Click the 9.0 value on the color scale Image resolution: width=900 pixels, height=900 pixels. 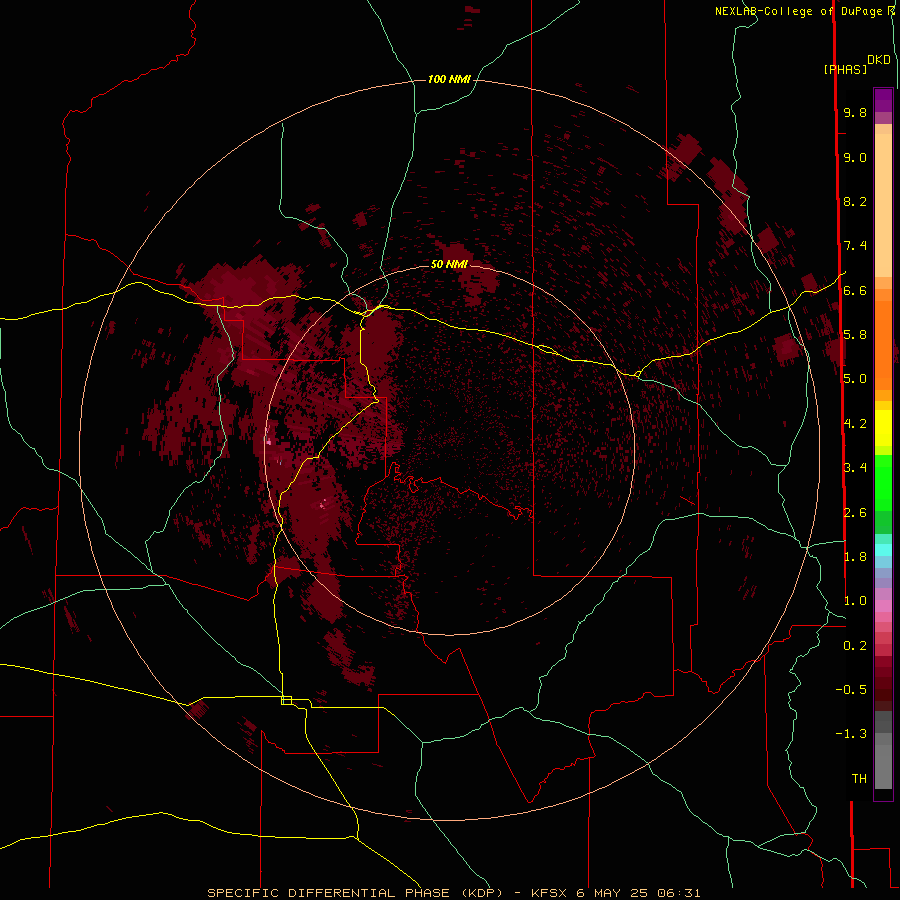click(x=855, y=157)
